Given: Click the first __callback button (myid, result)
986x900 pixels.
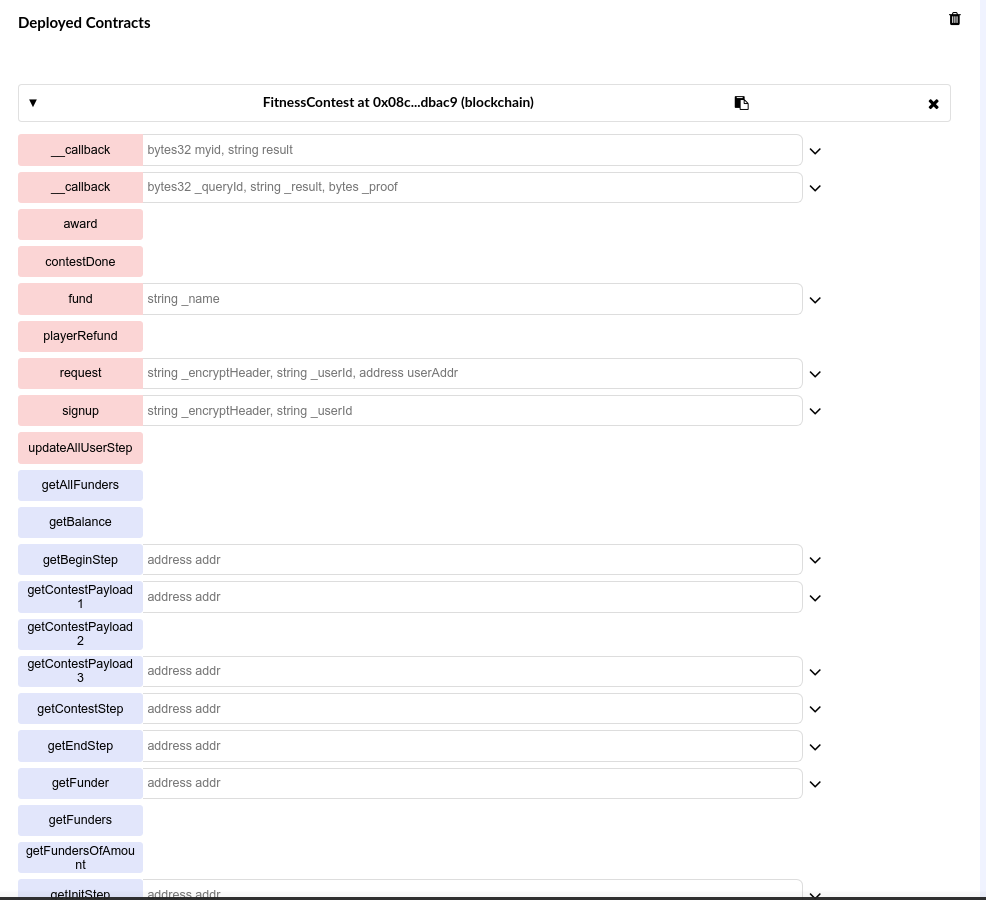Looking at the screenshot, I should pos(80,150).
